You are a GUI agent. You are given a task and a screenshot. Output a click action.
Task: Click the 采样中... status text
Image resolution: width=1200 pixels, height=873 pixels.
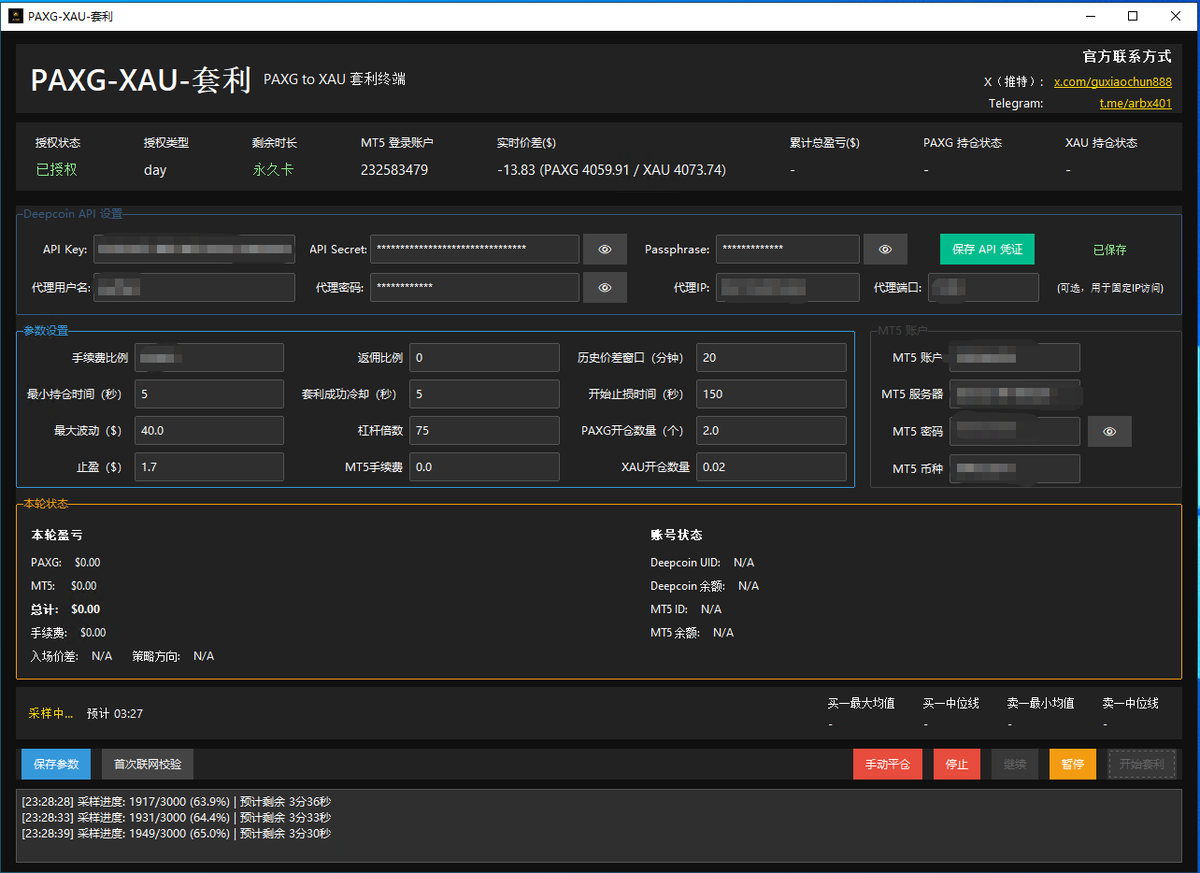pos(51,714)
